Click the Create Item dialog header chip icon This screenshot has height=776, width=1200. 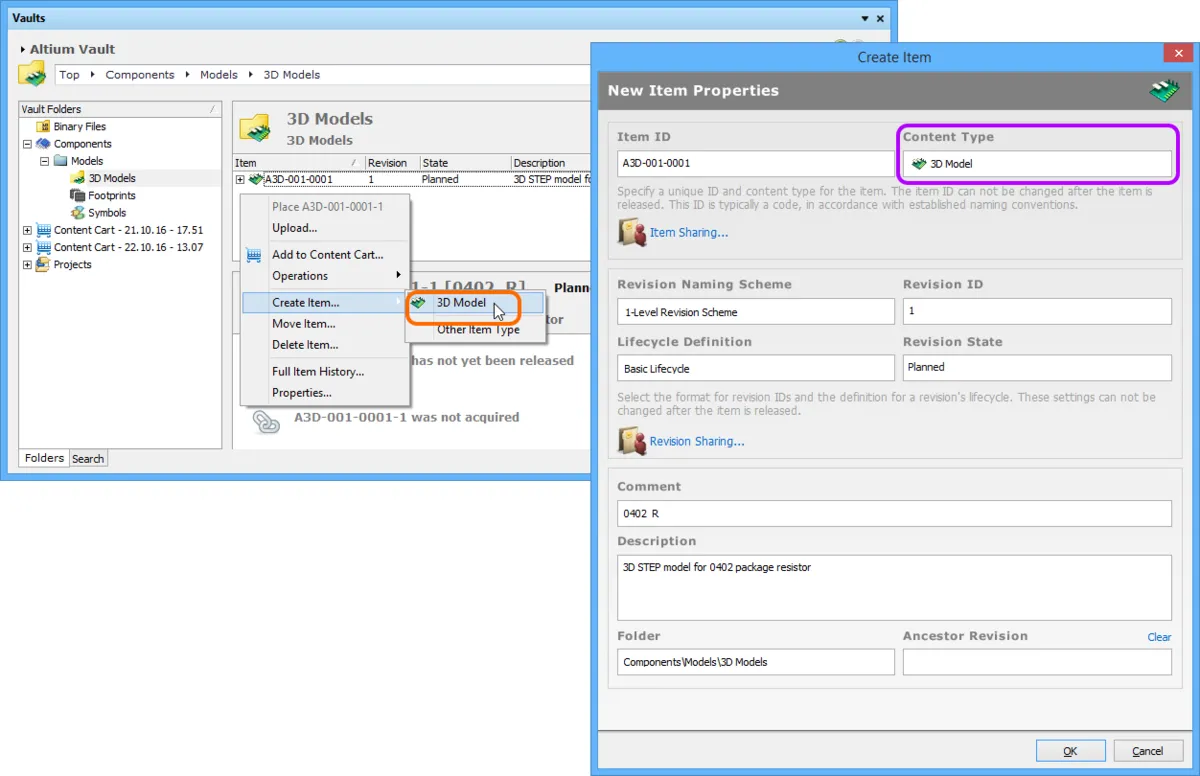click(1164, 91)
